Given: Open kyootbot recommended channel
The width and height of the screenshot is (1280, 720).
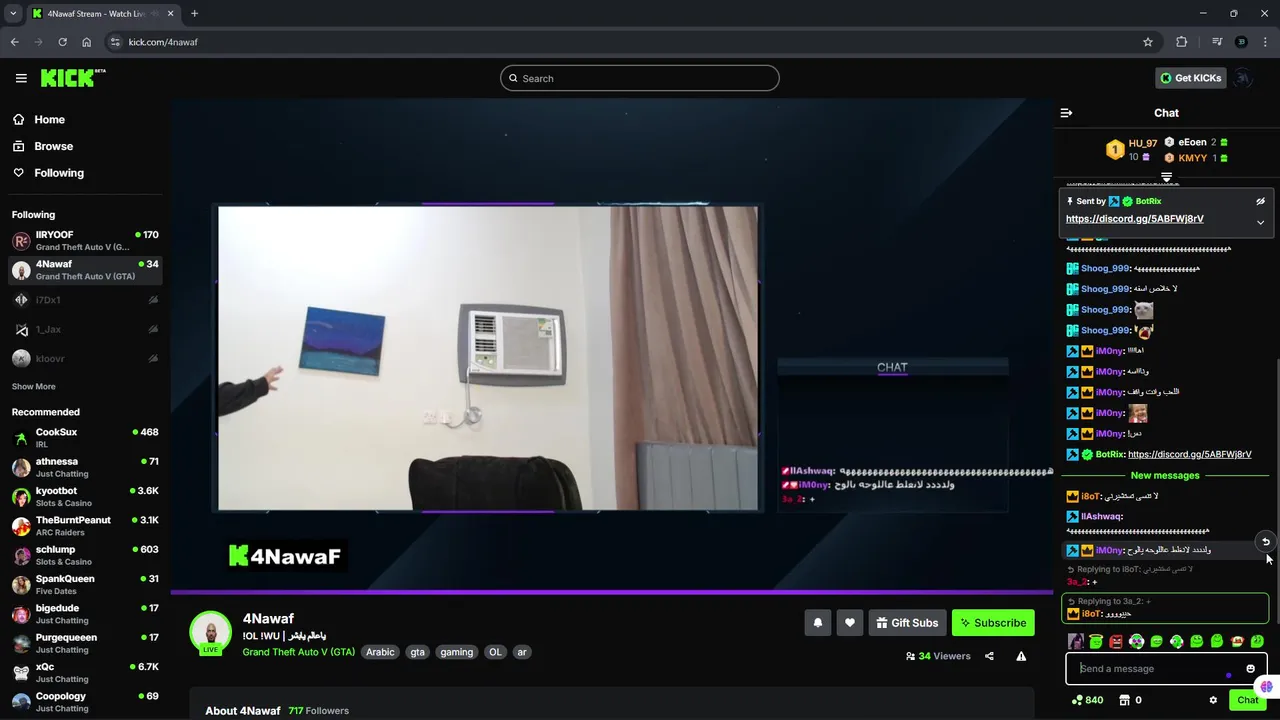Looking at the screenshot, I should (85, 497).
